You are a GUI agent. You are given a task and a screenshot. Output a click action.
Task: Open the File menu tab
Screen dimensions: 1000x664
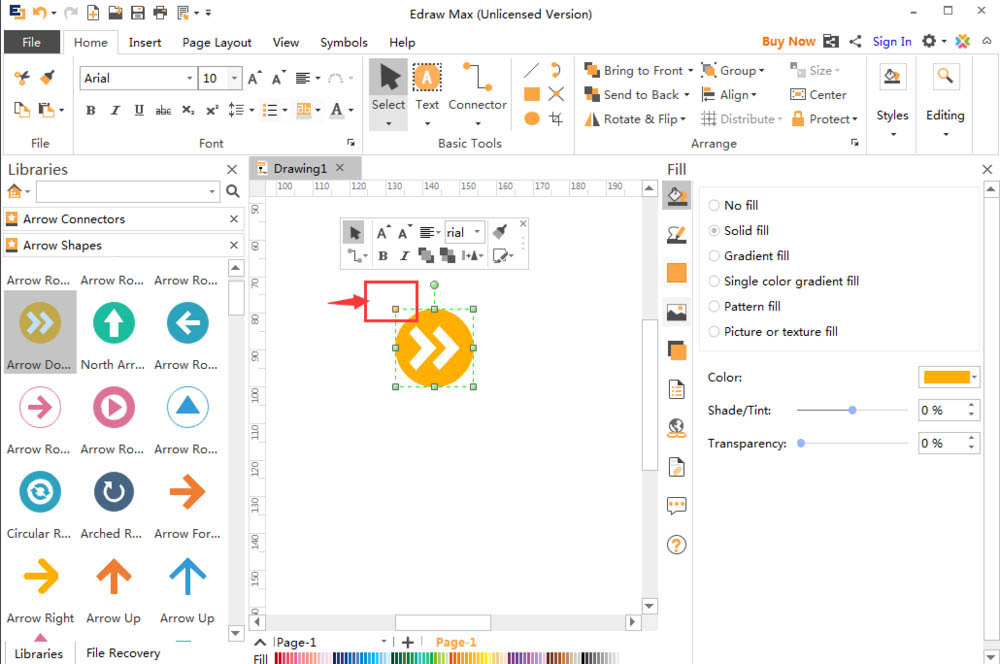click(x=32, y=42)
